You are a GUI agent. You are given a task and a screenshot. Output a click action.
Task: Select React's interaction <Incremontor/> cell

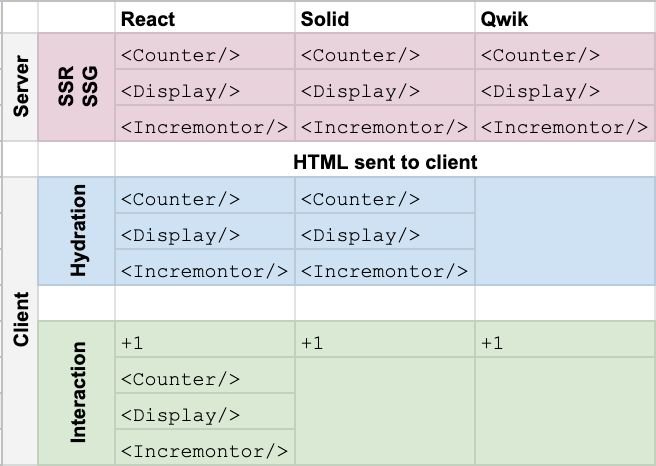[205, 451]
